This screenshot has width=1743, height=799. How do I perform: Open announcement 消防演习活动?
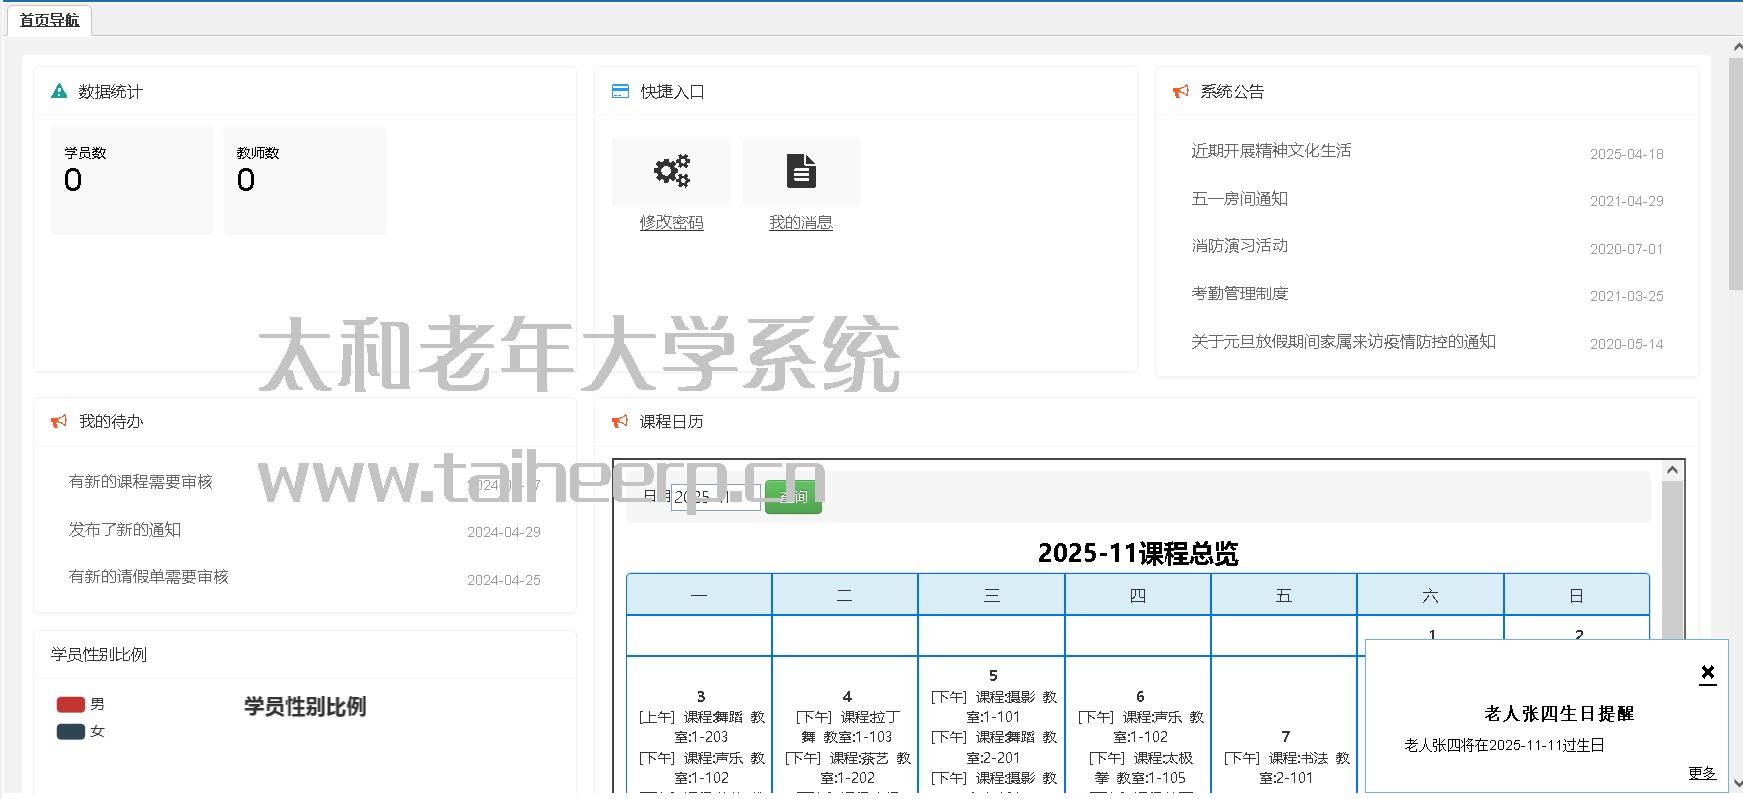[x=1239, y=246]
